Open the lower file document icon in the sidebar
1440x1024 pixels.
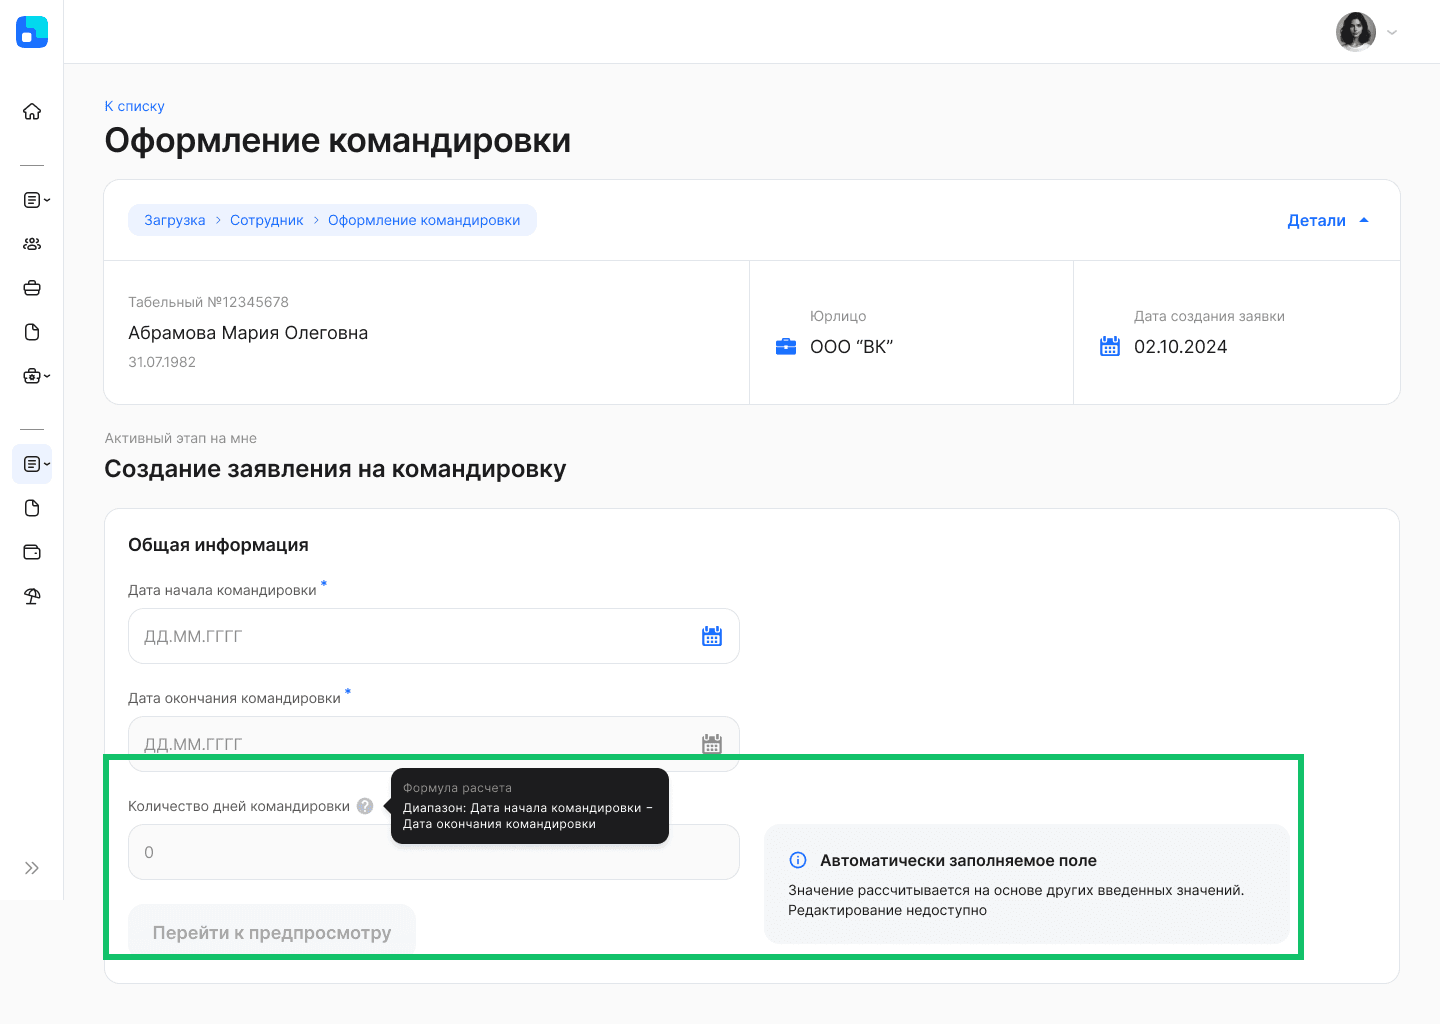point(32,508)
